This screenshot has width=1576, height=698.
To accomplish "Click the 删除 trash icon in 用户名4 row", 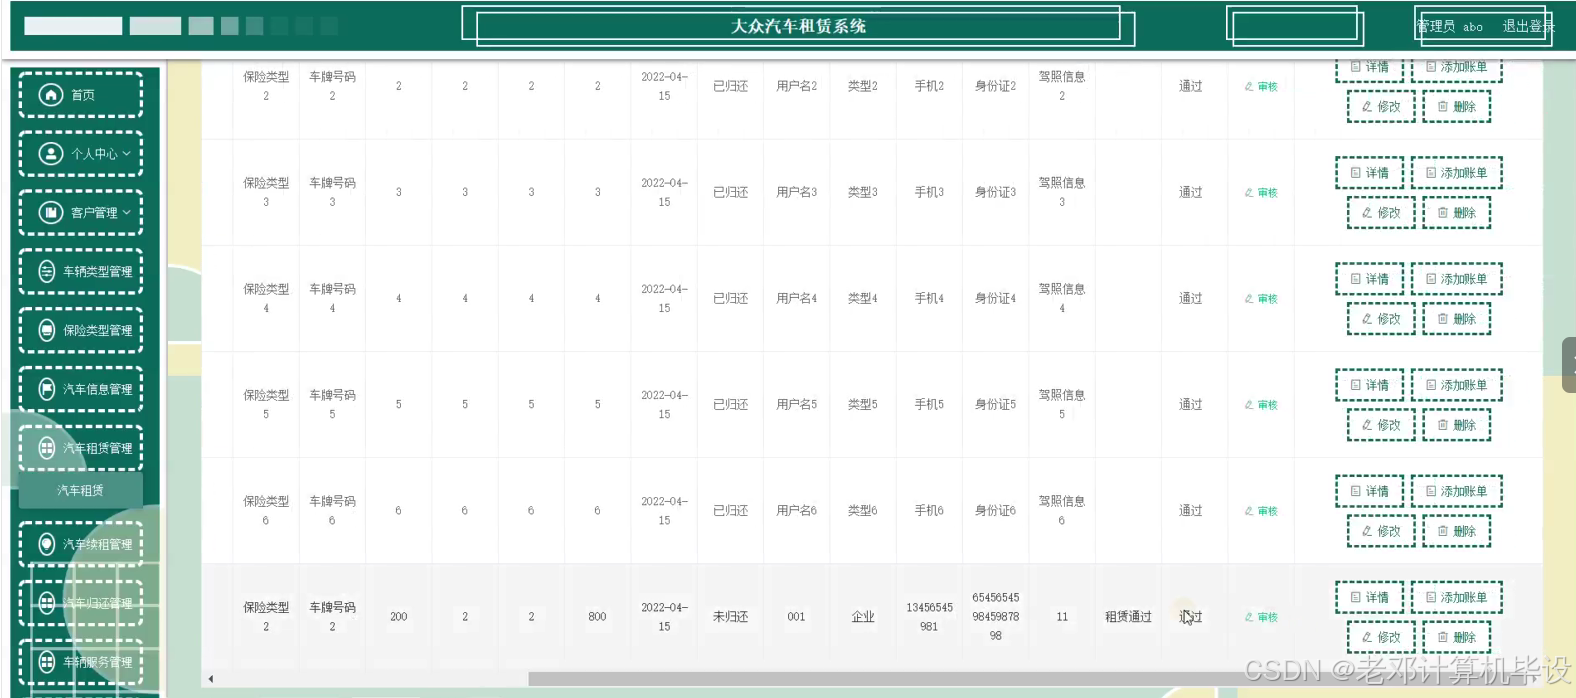I will click(1443, 319).
